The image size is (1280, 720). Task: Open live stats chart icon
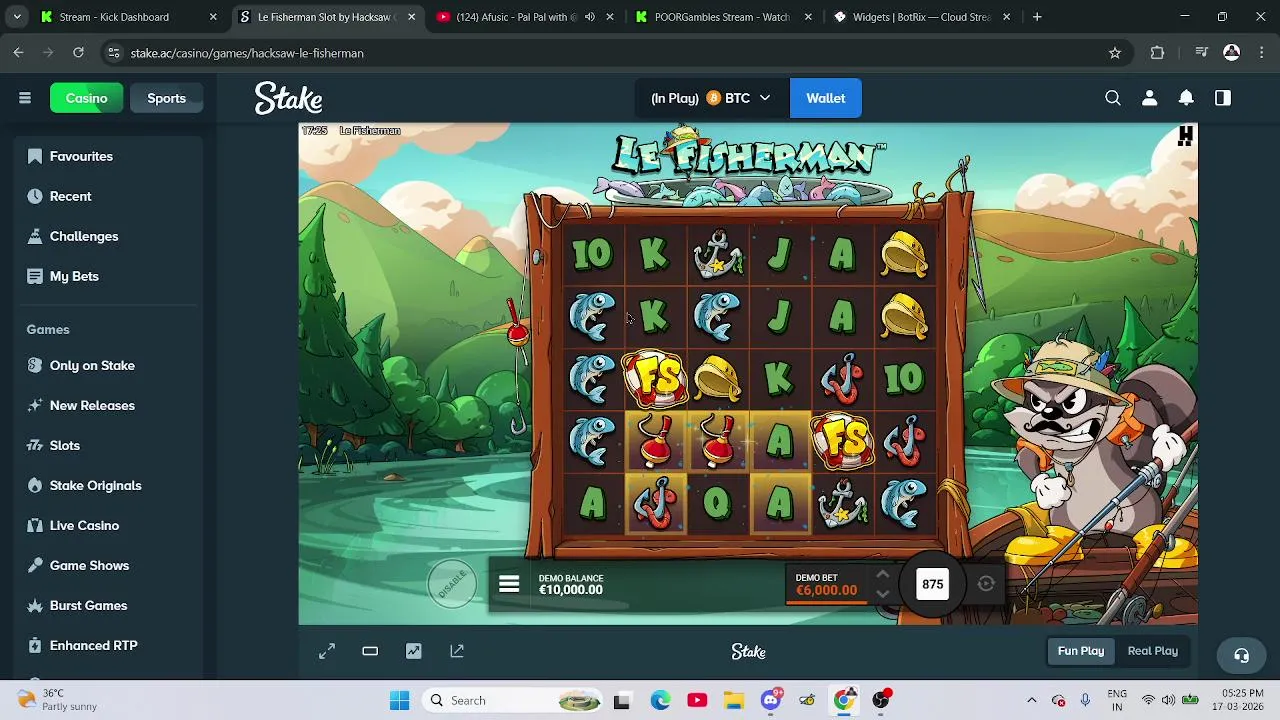click(413, 651)
